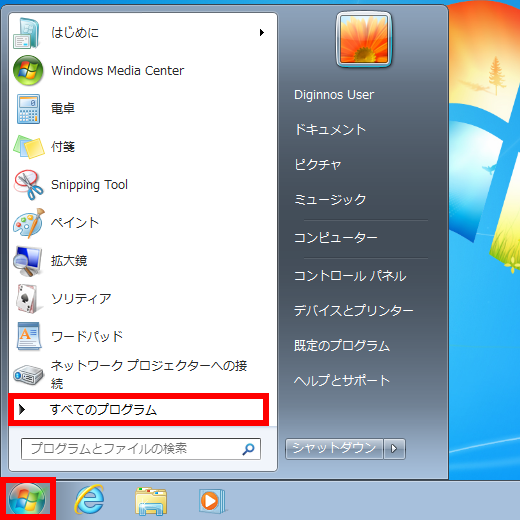Open デバイスとプリンター link
The height and width of the screenshot is (520, 520).
(x=353, y=310)
